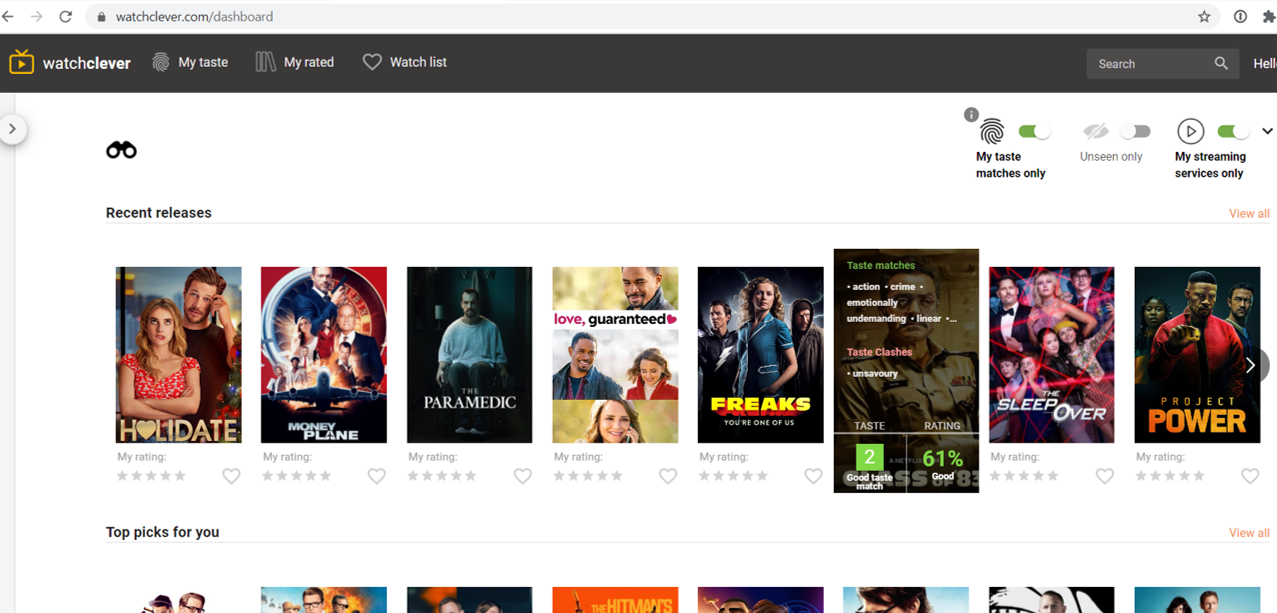The image size is (1277, 613).
Task: Click the fingerprint icon above My taste matches only
Action: click(x=992, y=131)
